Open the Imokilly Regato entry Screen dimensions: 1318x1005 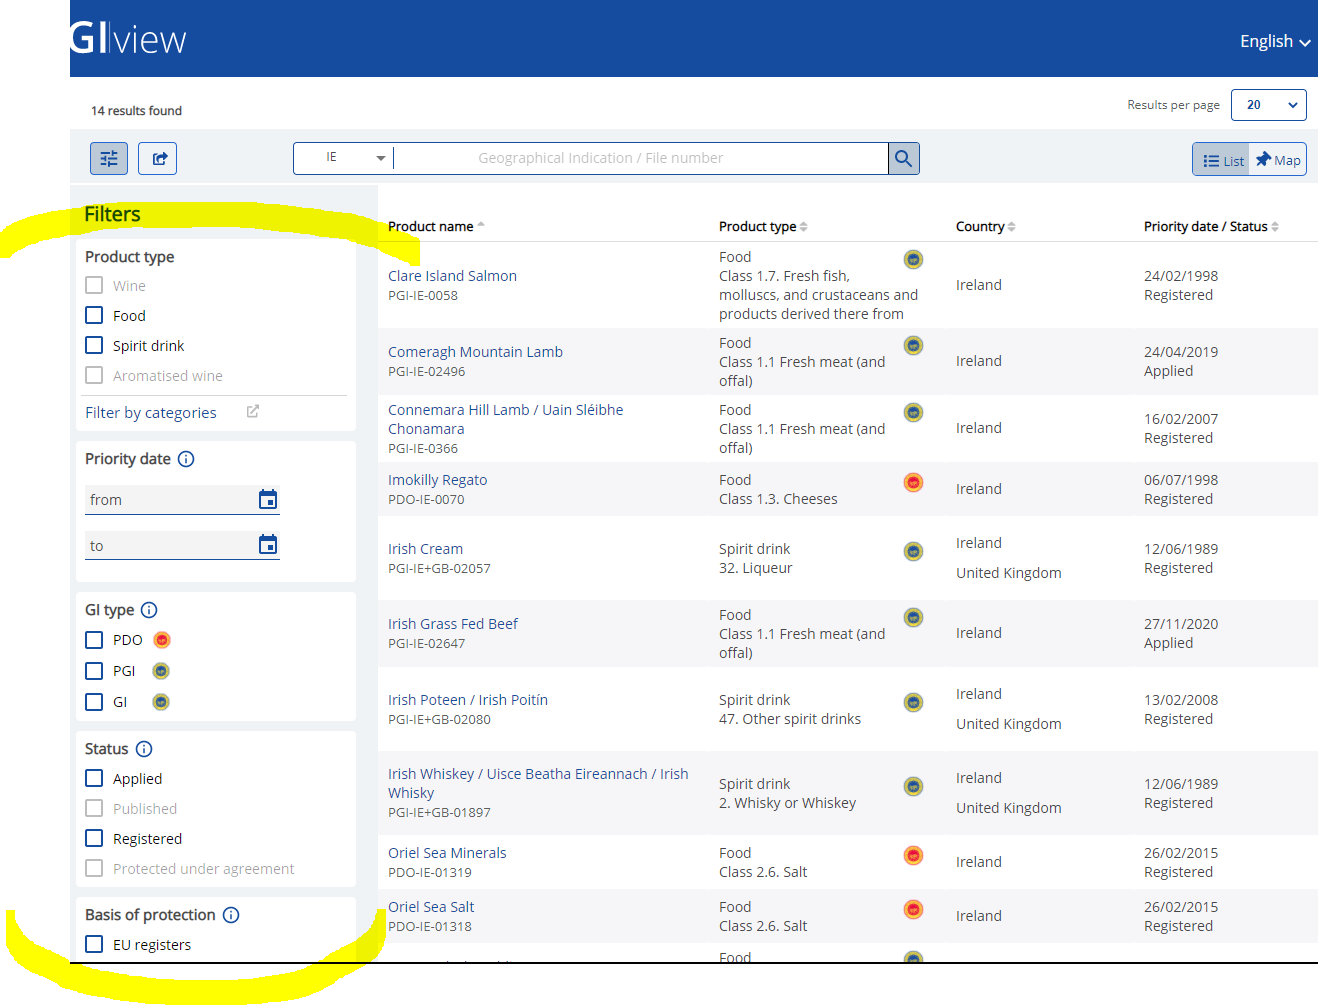pyautogui.click(x=437, y=480)
